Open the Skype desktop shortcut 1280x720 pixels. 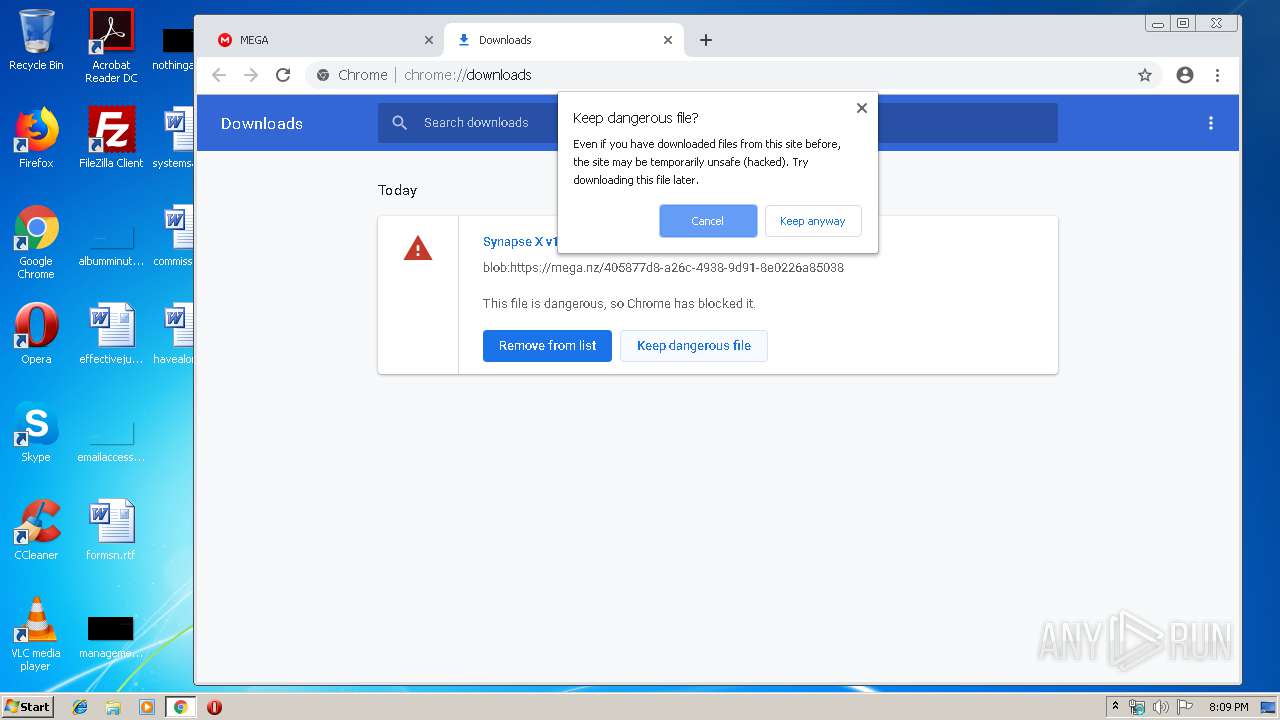coord(36,432)
